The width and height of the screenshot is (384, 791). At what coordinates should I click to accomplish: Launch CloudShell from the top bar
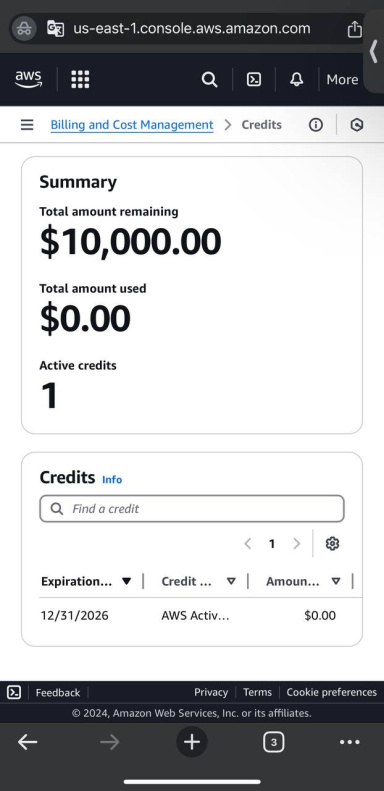pyautogui.click(x=254, y=79)
